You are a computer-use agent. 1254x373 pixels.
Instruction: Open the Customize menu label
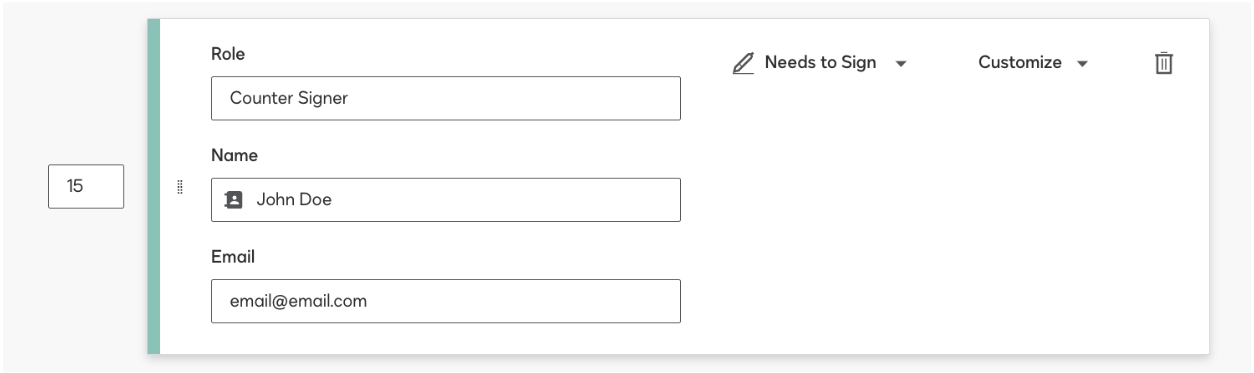(1020, 62)
